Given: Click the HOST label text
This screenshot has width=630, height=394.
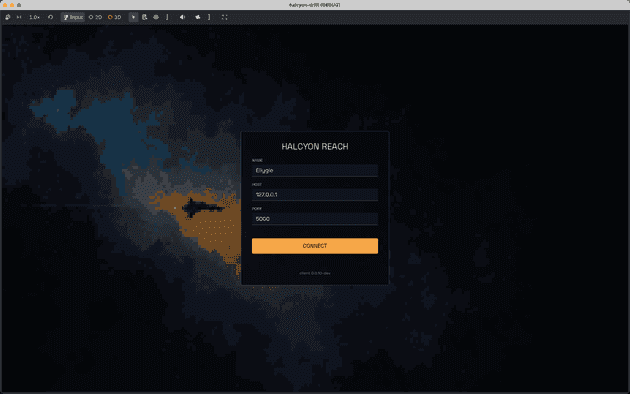Looking at the screenshot, I should (x=257, y=184).
